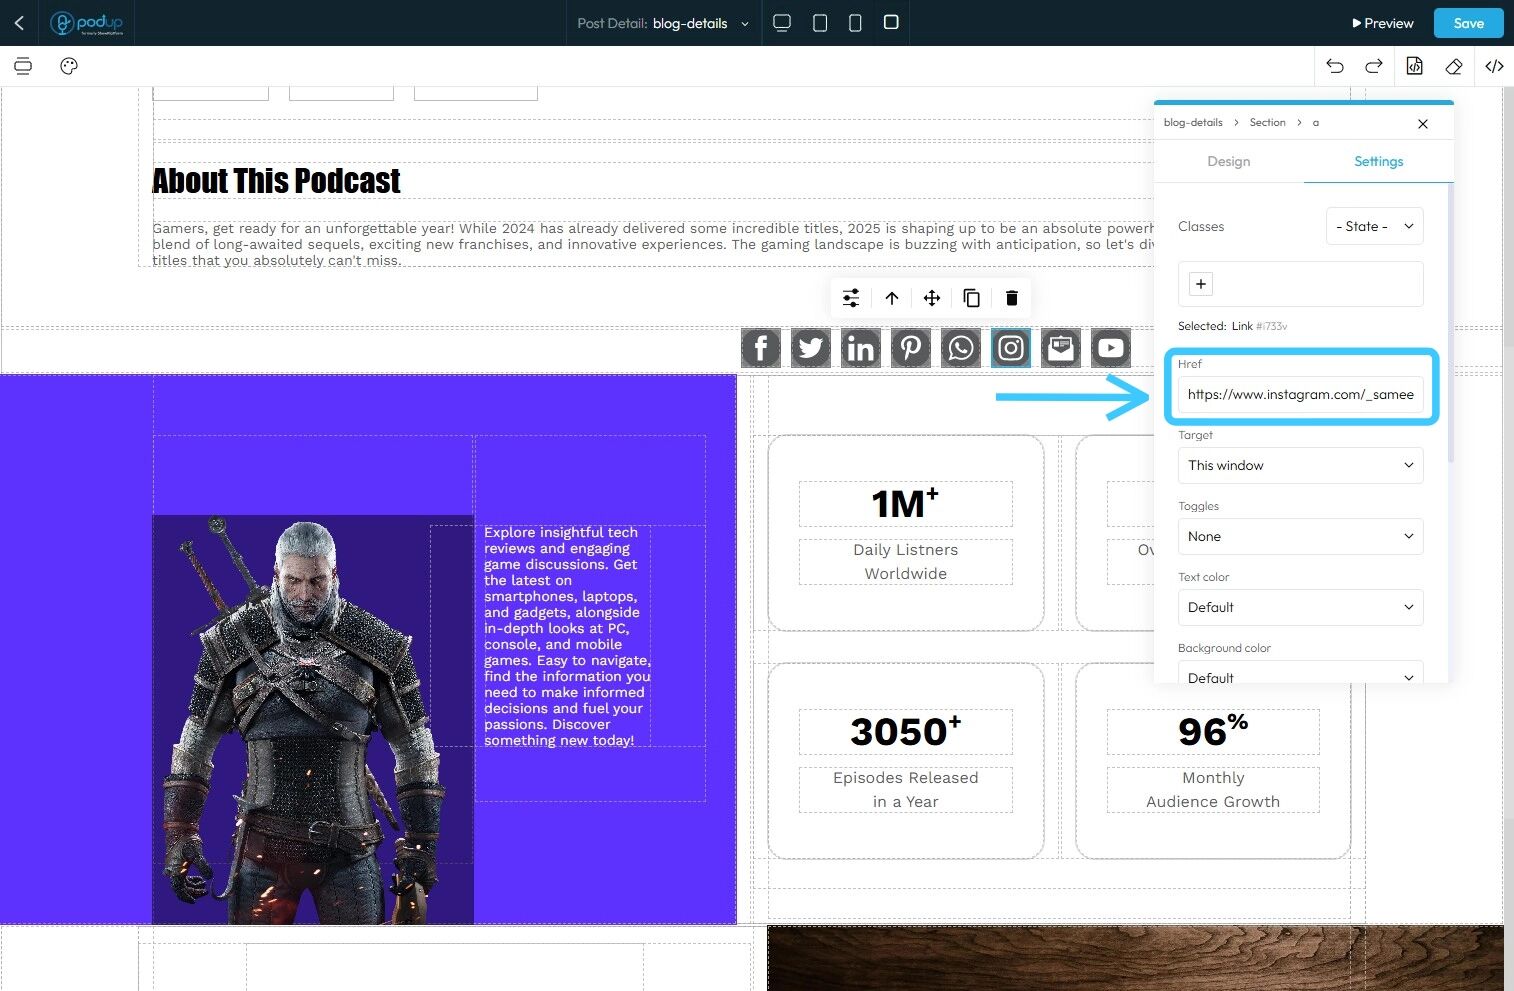
Task: Add a class with plus button
Action: (1201, 284)
